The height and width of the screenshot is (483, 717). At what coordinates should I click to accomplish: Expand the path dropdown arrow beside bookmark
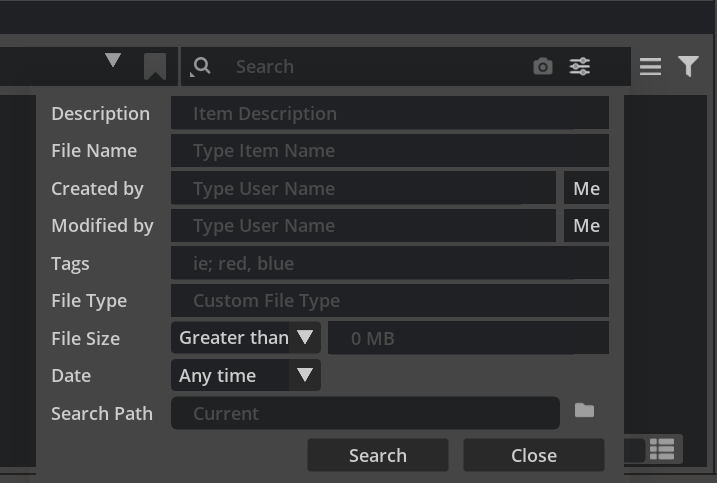pyautogui.click(x=113, y=60)
